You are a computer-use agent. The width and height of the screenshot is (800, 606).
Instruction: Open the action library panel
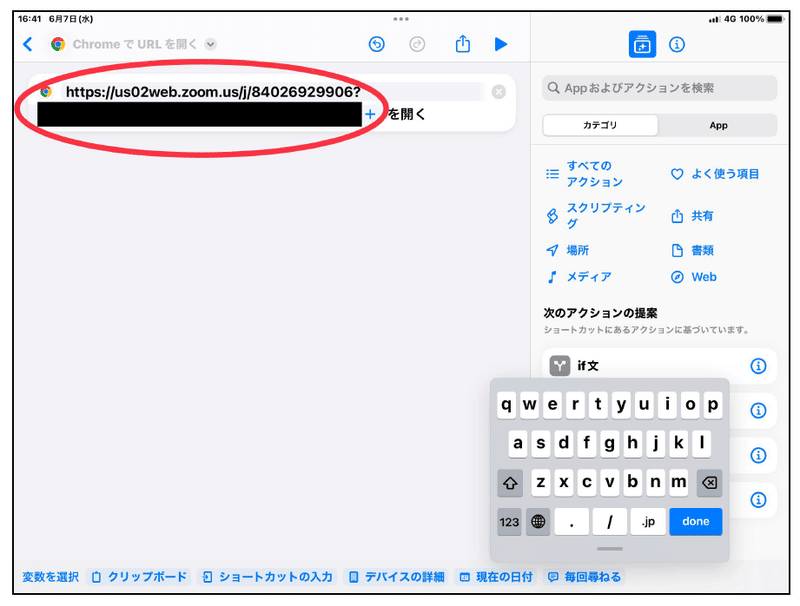pyautogui.click(x=642, y=44)
